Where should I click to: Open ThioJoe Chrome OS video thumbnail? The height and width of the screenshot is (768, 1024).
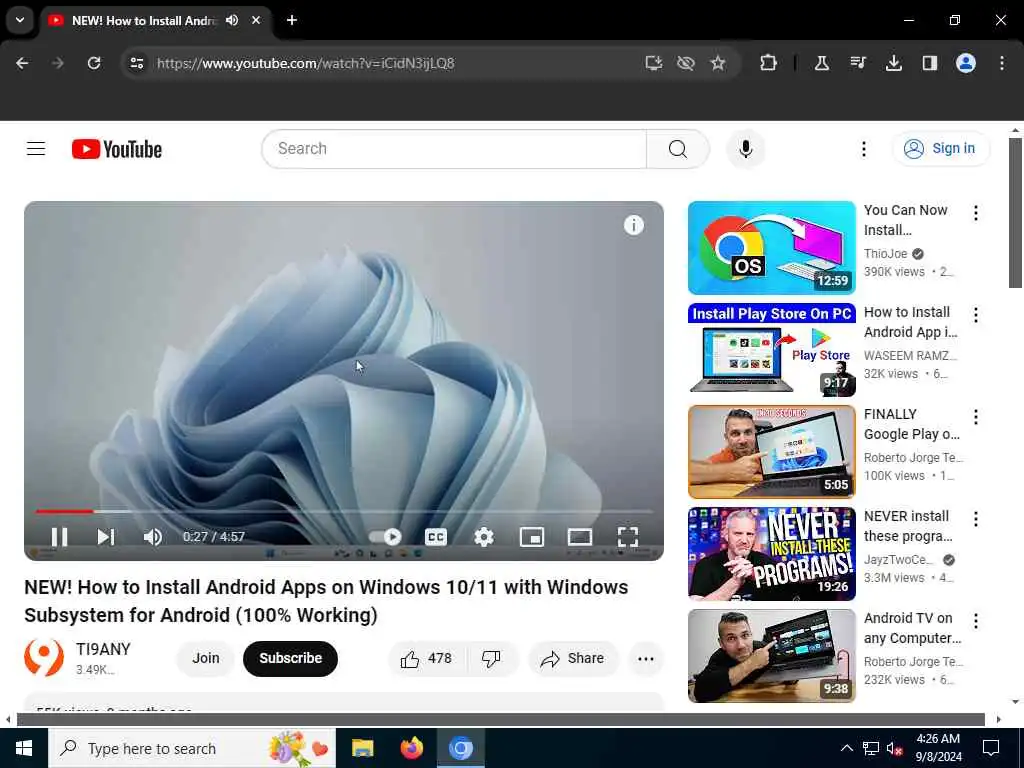click(x=771, y=248)
